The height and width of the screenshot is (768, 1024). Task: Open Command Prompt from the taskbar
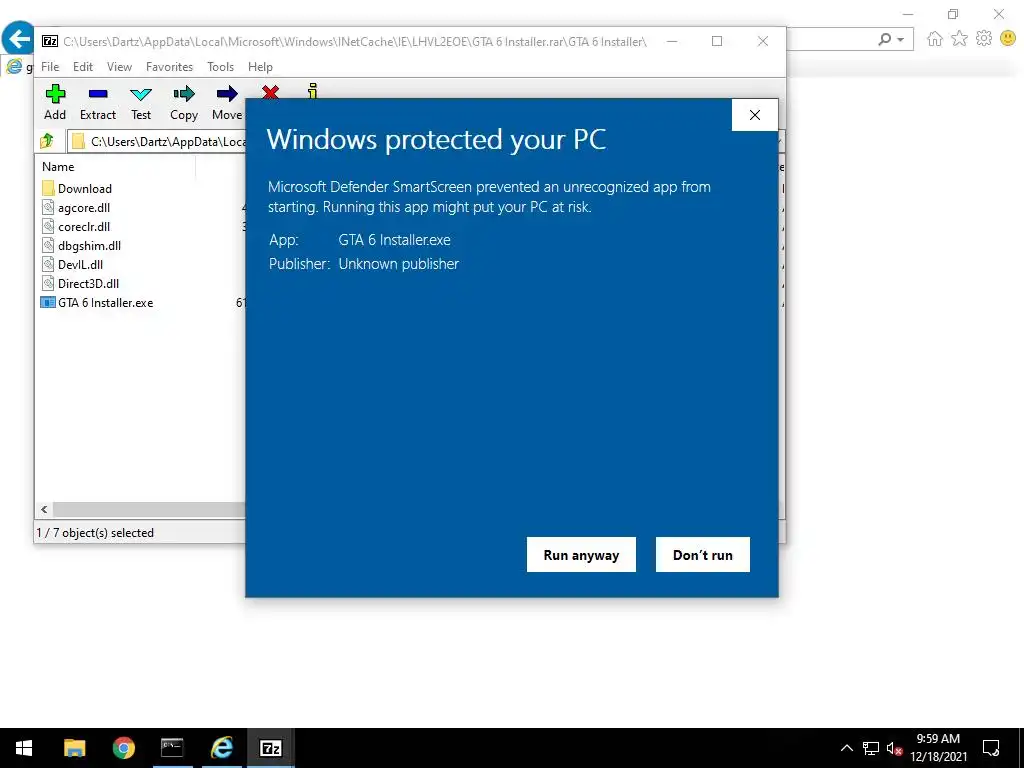click(172, 748)
